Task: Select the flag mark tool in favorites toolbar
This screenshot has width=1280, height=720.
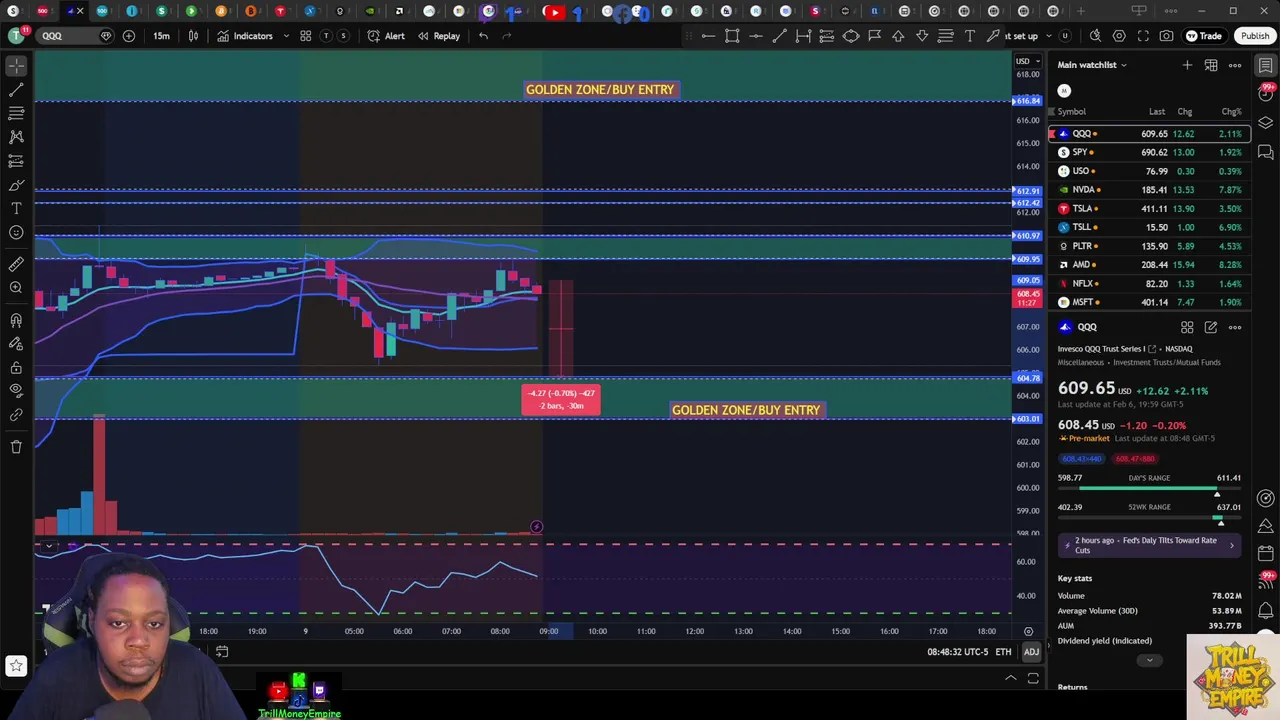Action: [x=874, y=36]
